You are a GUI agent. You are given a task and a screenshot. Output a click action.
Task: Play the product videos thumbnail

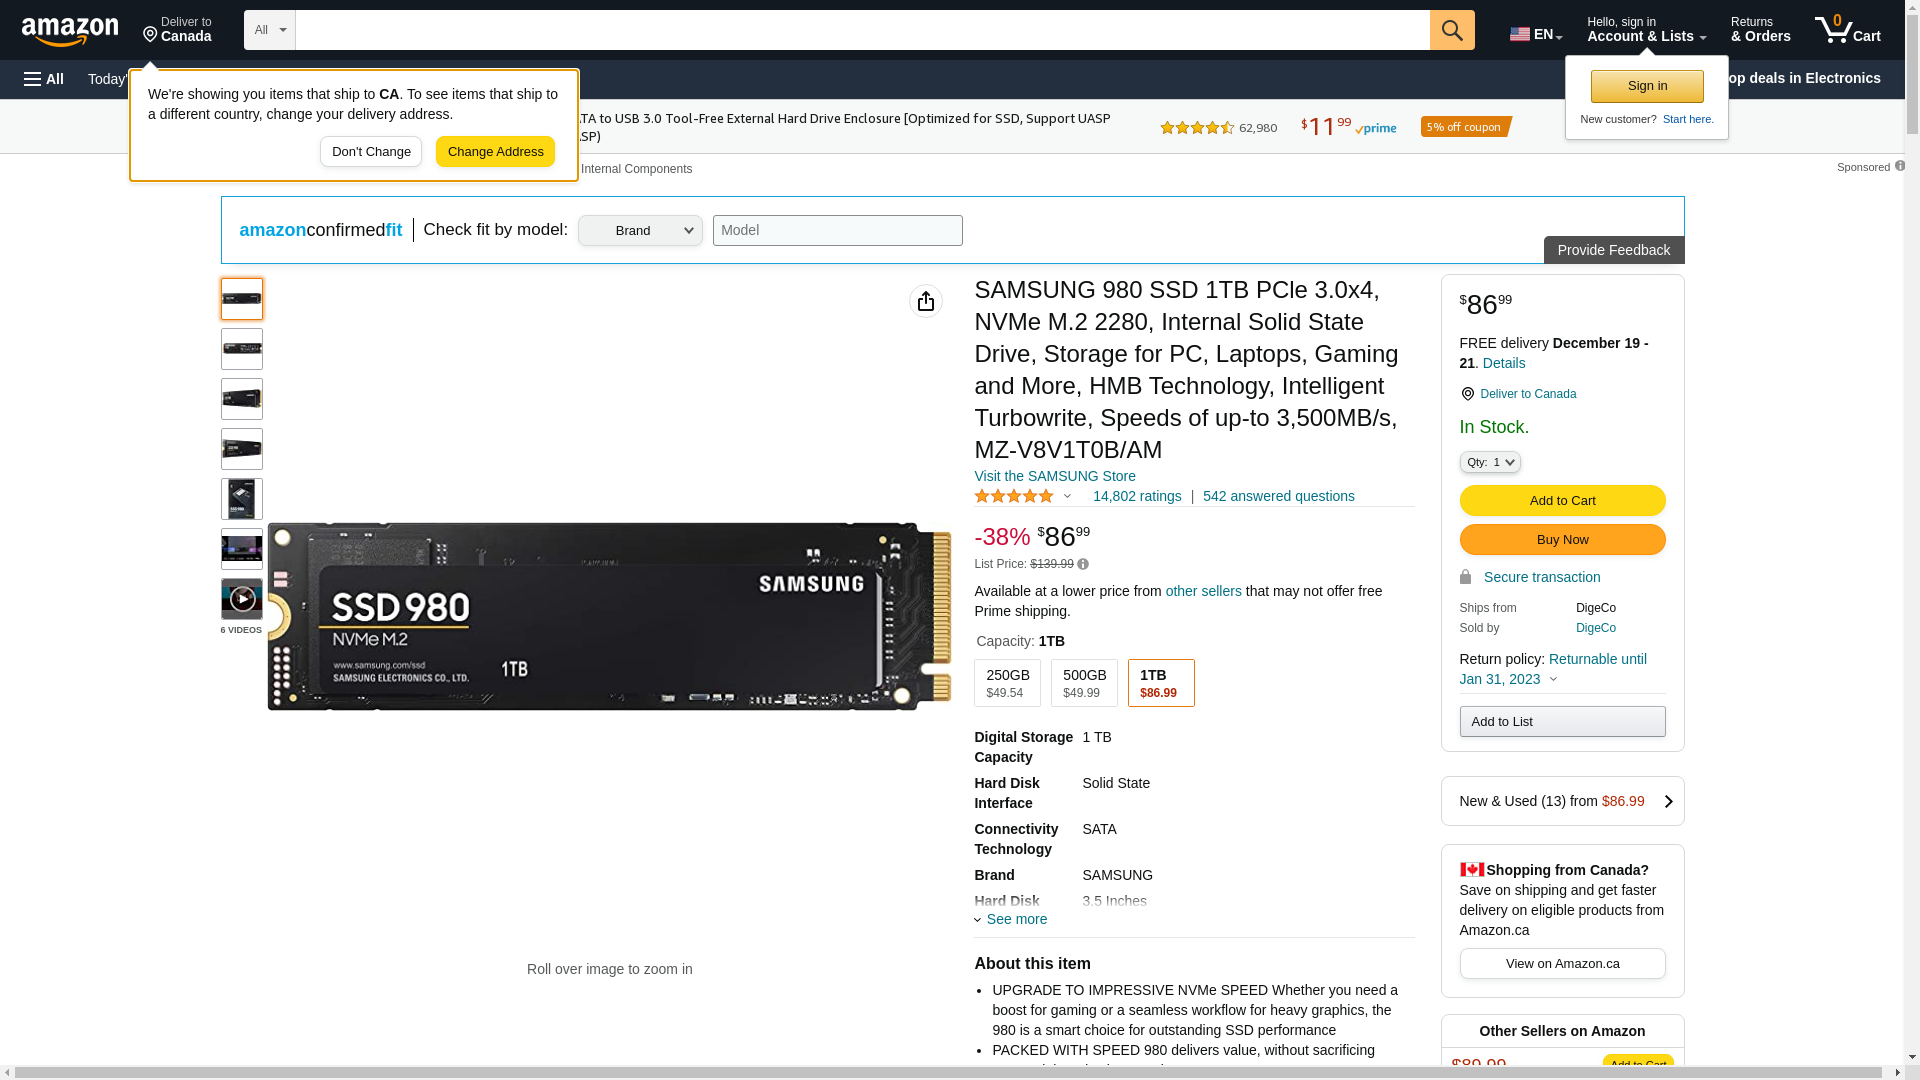tap(242, 599)
